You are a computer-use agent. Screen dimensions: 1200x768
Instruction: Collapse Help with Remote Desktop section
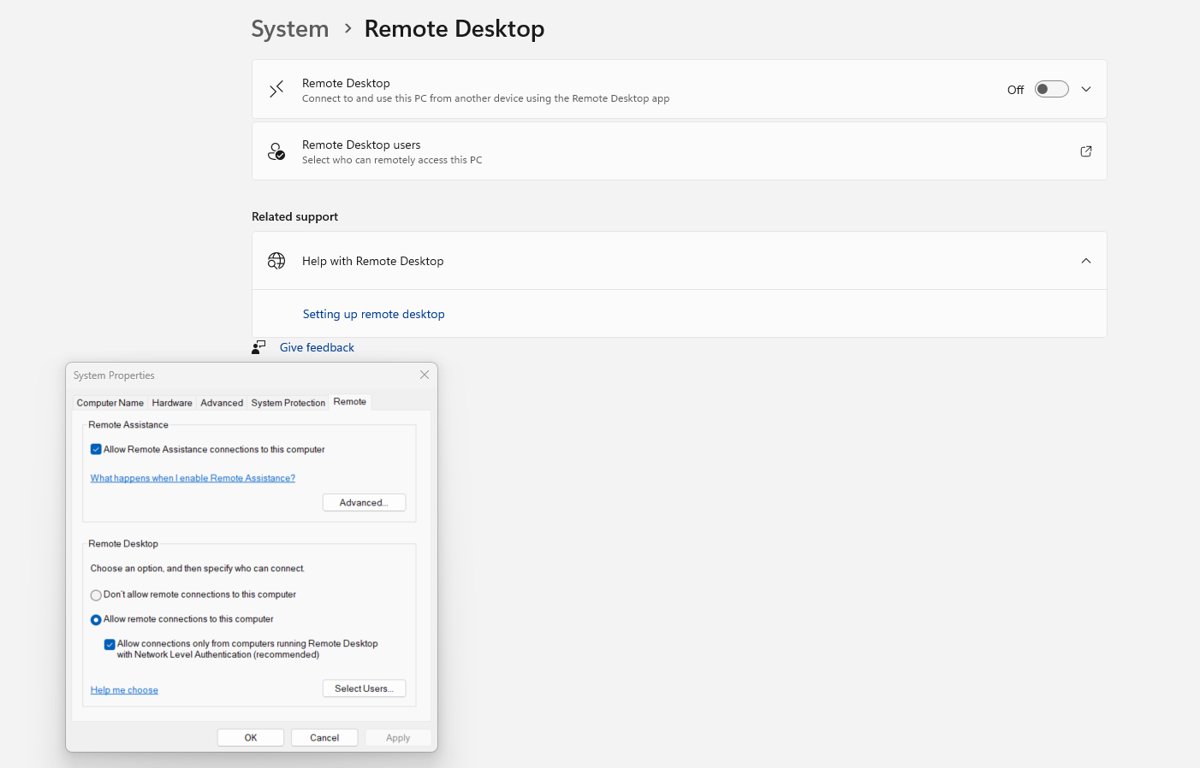coord(1086,261)
